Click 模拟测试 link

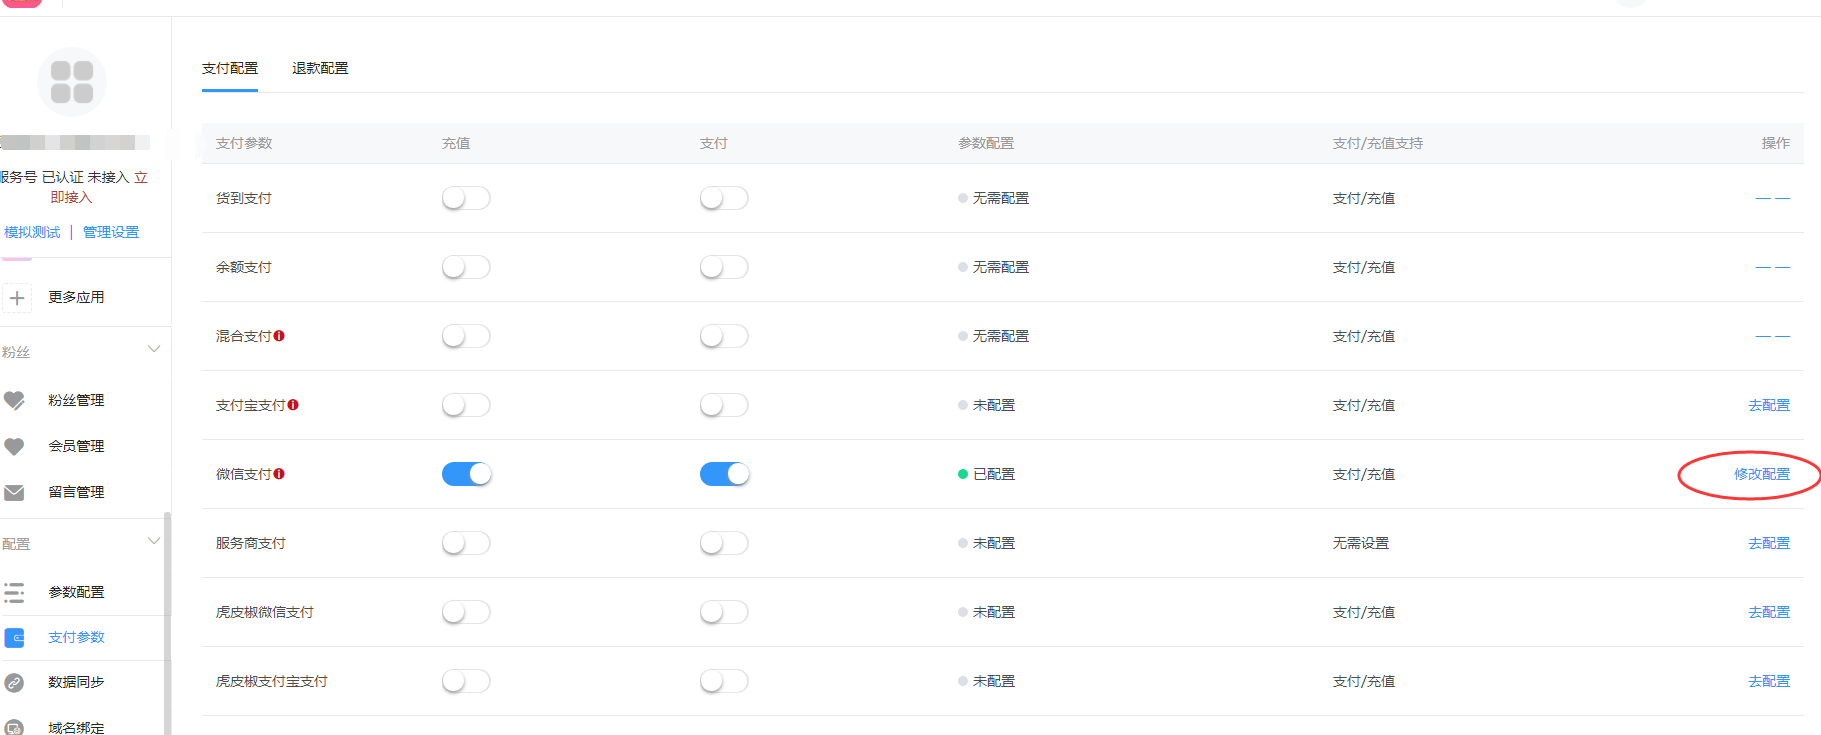point(32,232)
